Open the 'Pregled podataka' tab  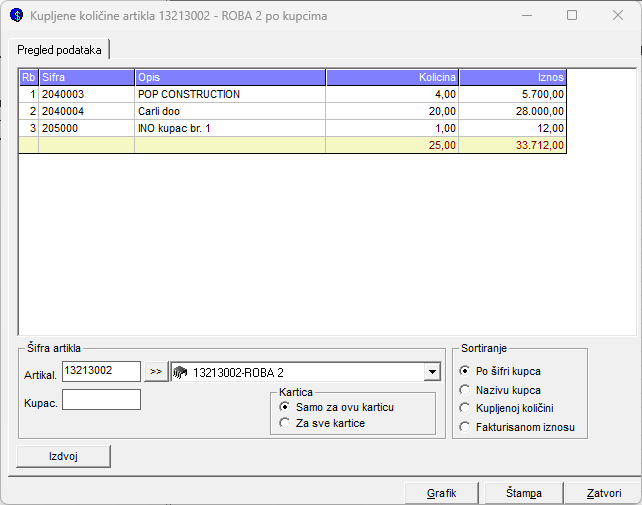(x=59, y=49)
